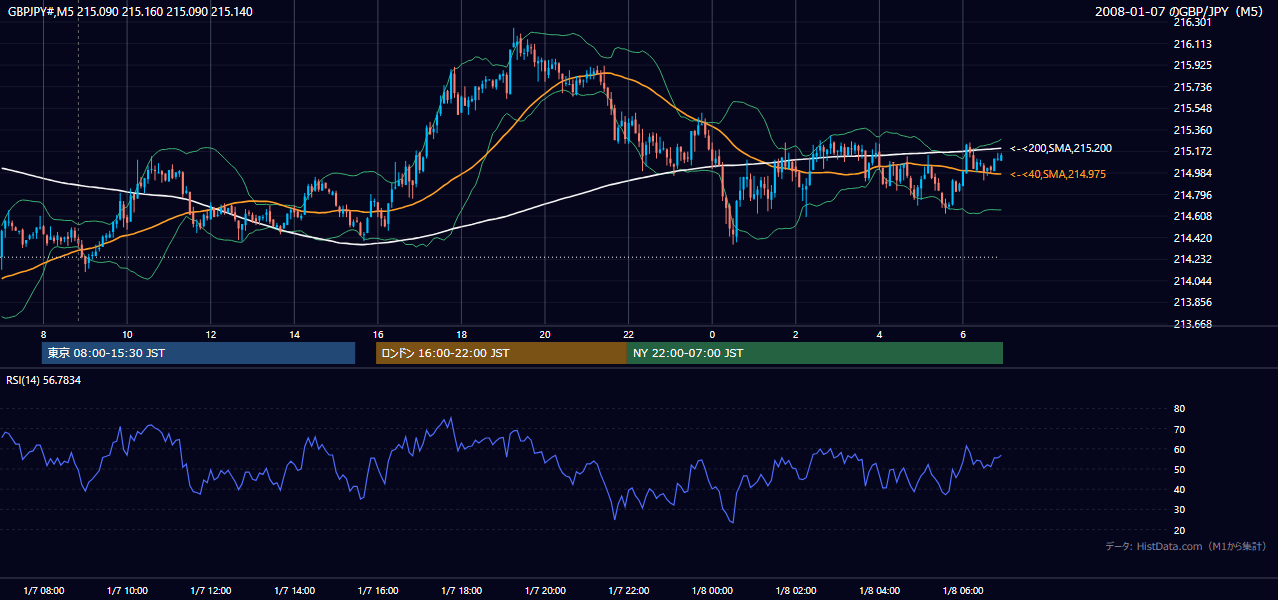Click price axis value 216.113

[x=1192, y=44]
